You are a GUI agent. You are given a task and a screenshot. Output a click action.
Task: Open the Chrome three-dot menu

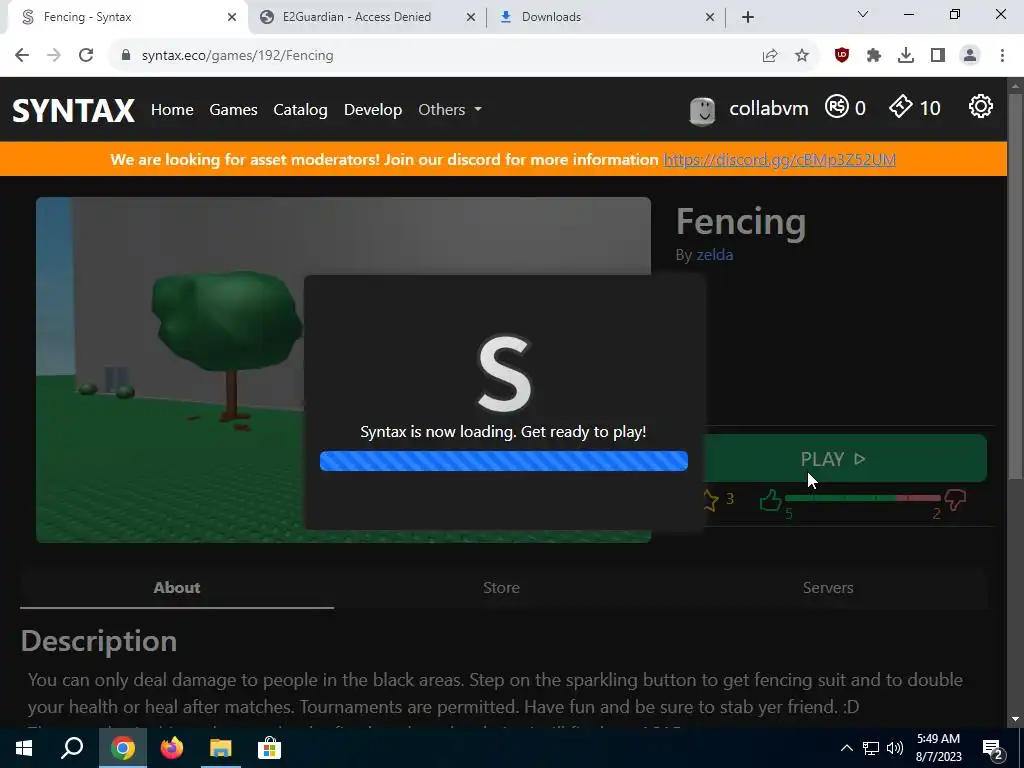tap(1002, 56)
